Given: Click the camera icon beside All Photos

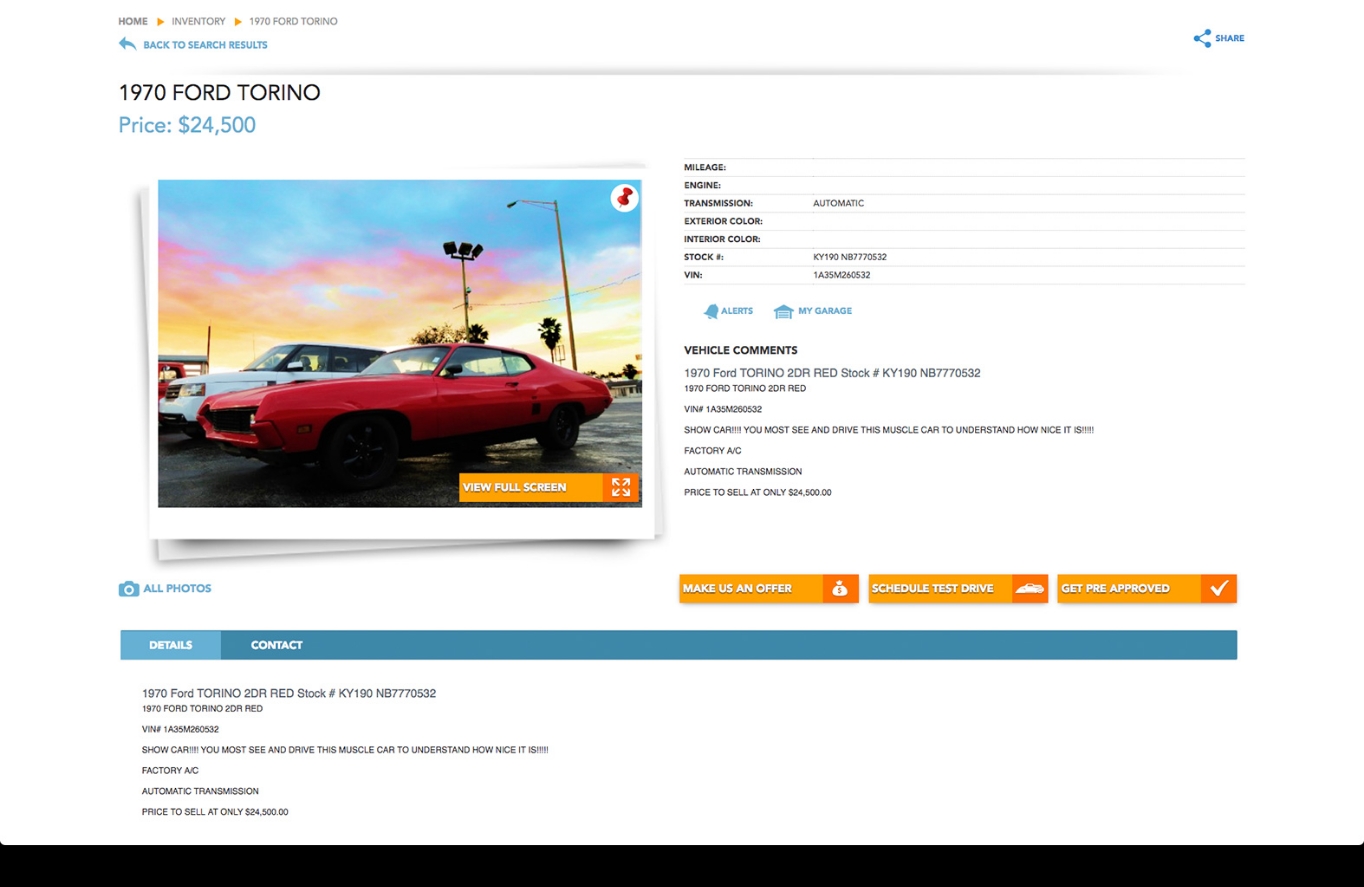Looking at the screenshot, I should 129,589.
